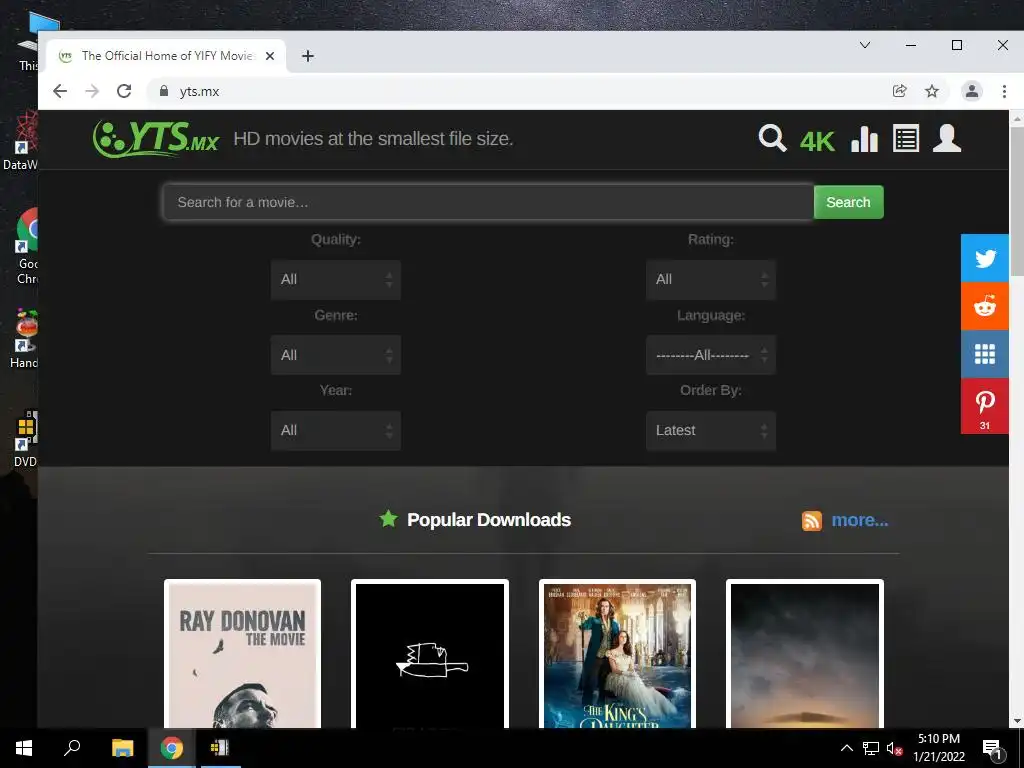1024x768 pixels.
Task: Expand the Language dropdown
Action: pos(711,355)
